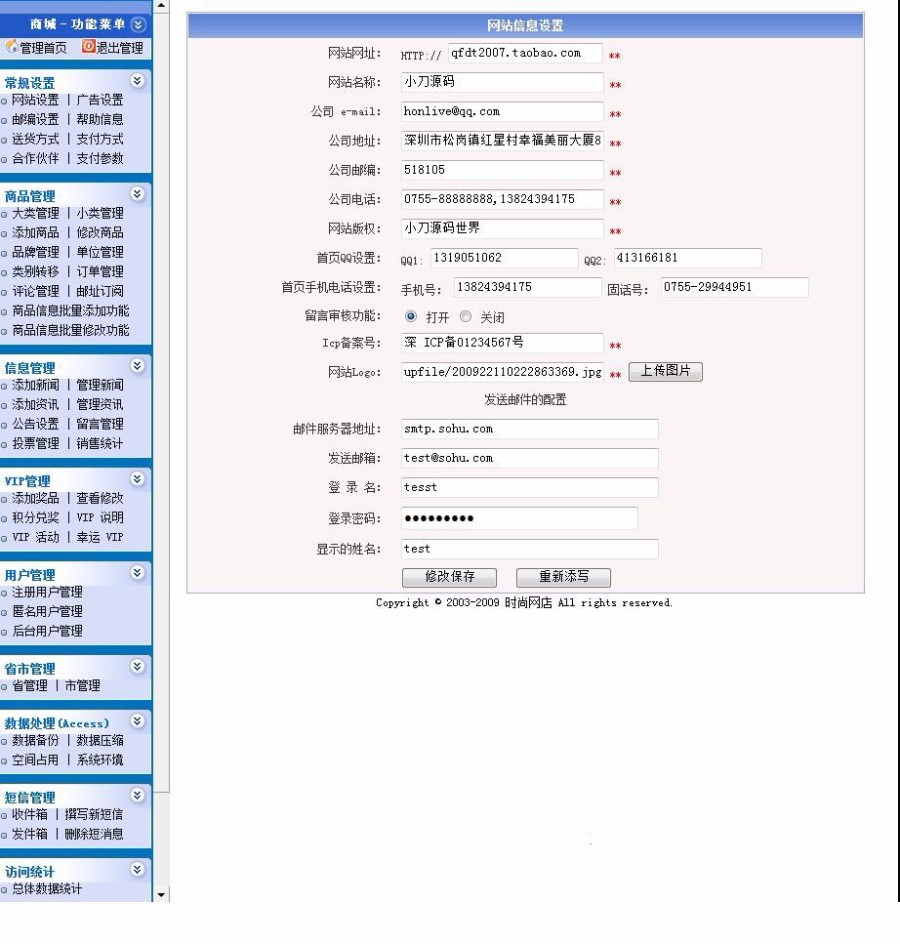Focus the 网站名称 input field

[502, 82]
